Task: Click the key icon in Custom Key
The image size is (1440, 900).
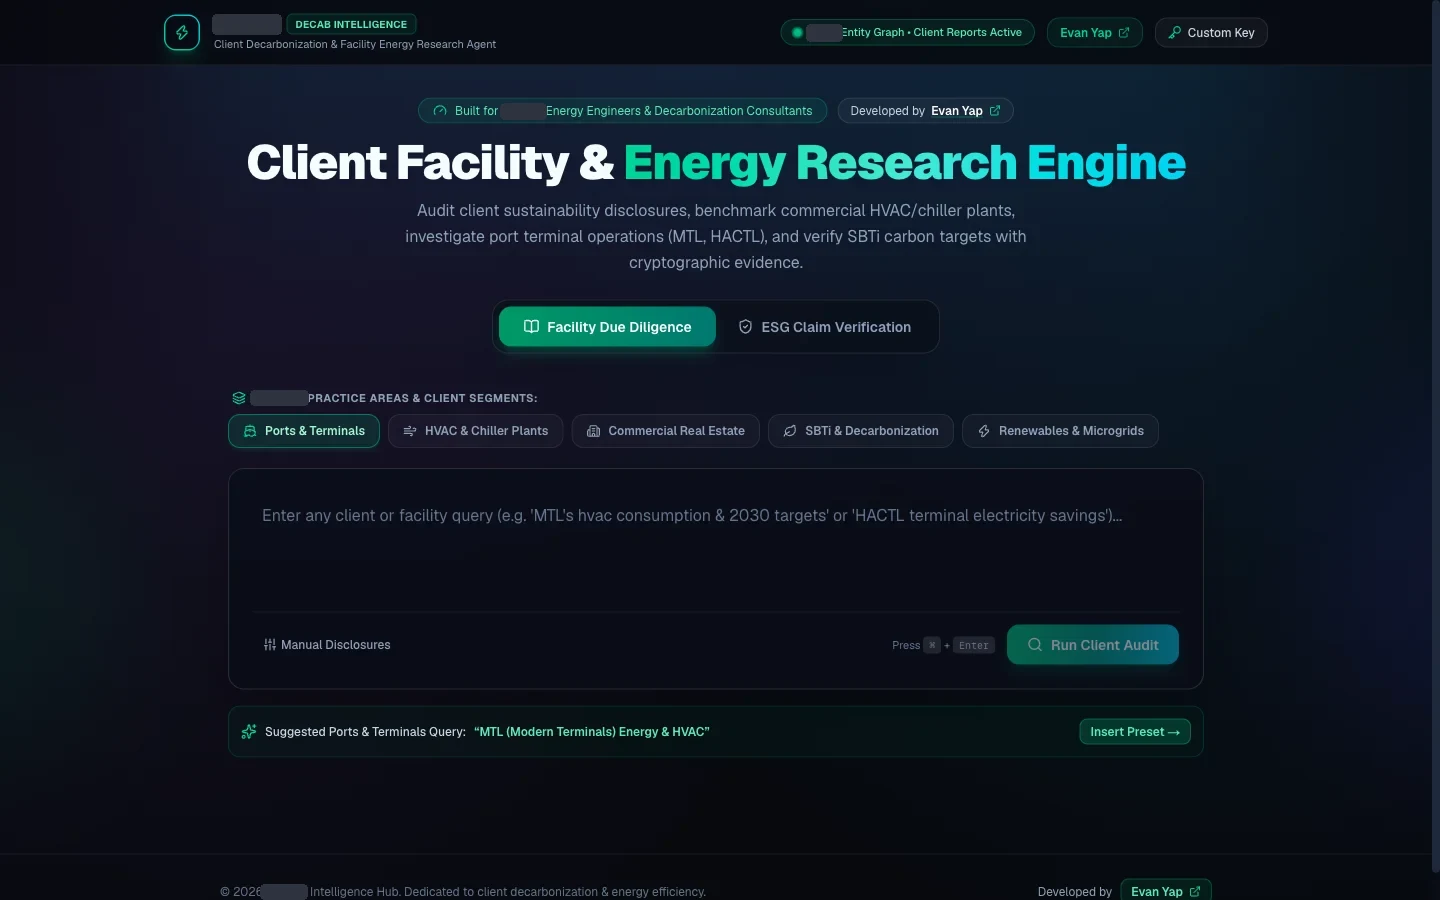Action: (x=1175, y=33)
